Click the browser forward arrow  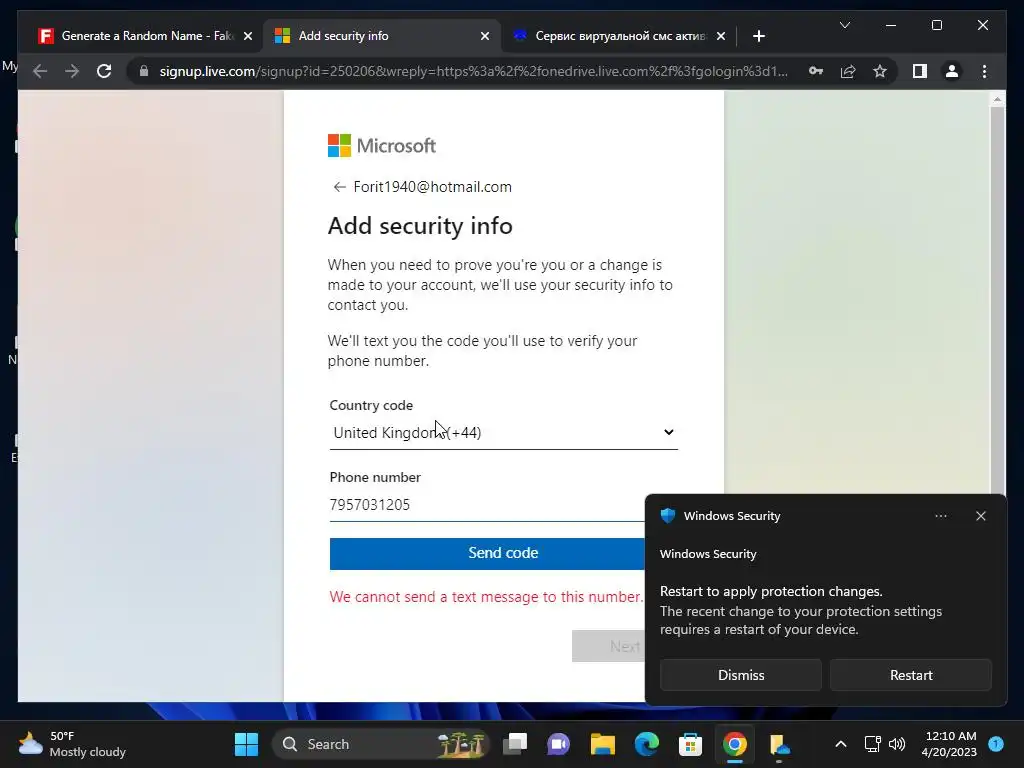pyautogui.click(x=72, y=71)
